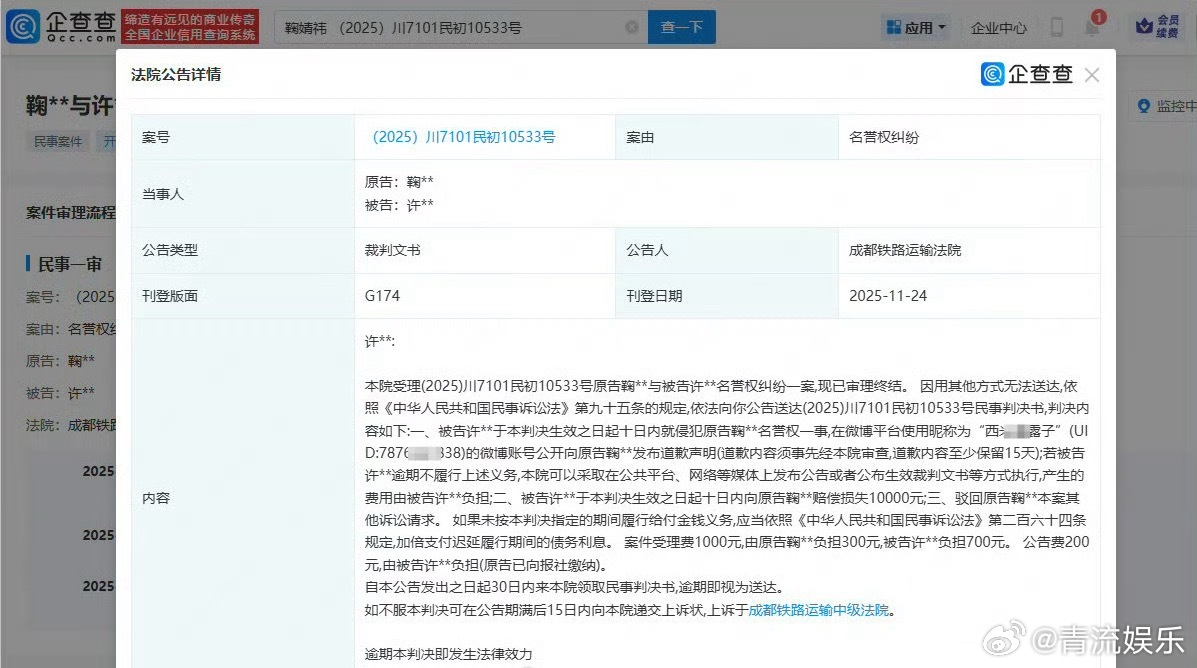Close the 法院公告详情 modal
This screenshot has height=668, width=1197.
tap(1092, 74)
